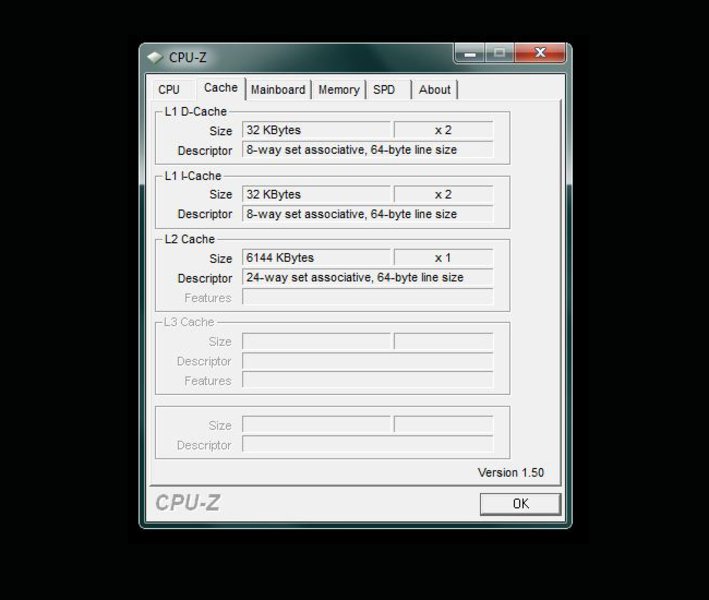This screenshot has height=600, width=709.
Task: Show the About tab
Action: click(435, 90)
